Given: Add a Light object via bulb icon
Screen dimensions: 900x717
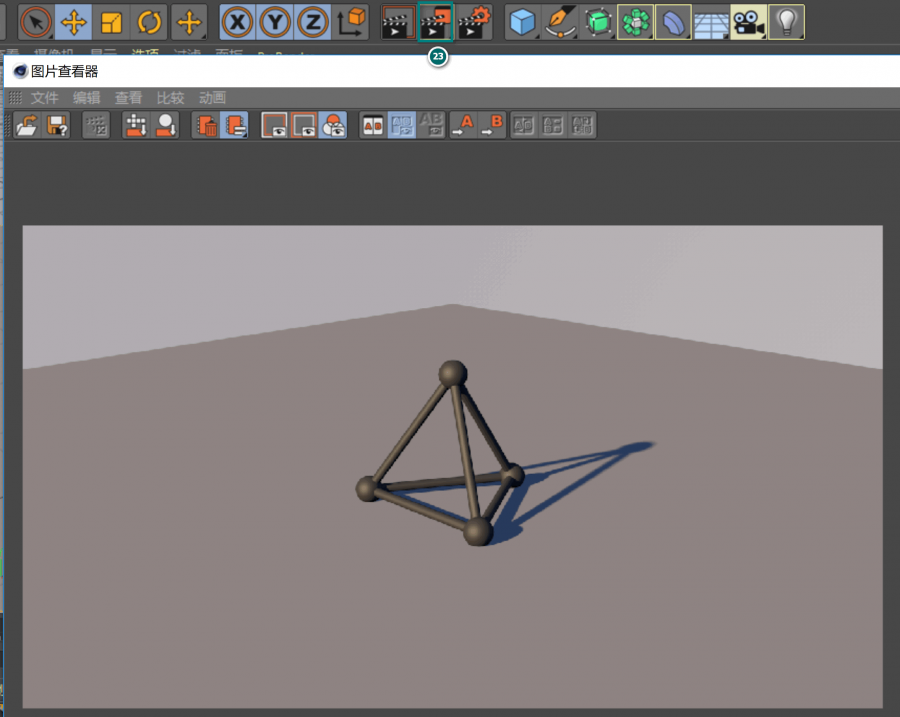Looking at the screenshot, I should [786, 22].
